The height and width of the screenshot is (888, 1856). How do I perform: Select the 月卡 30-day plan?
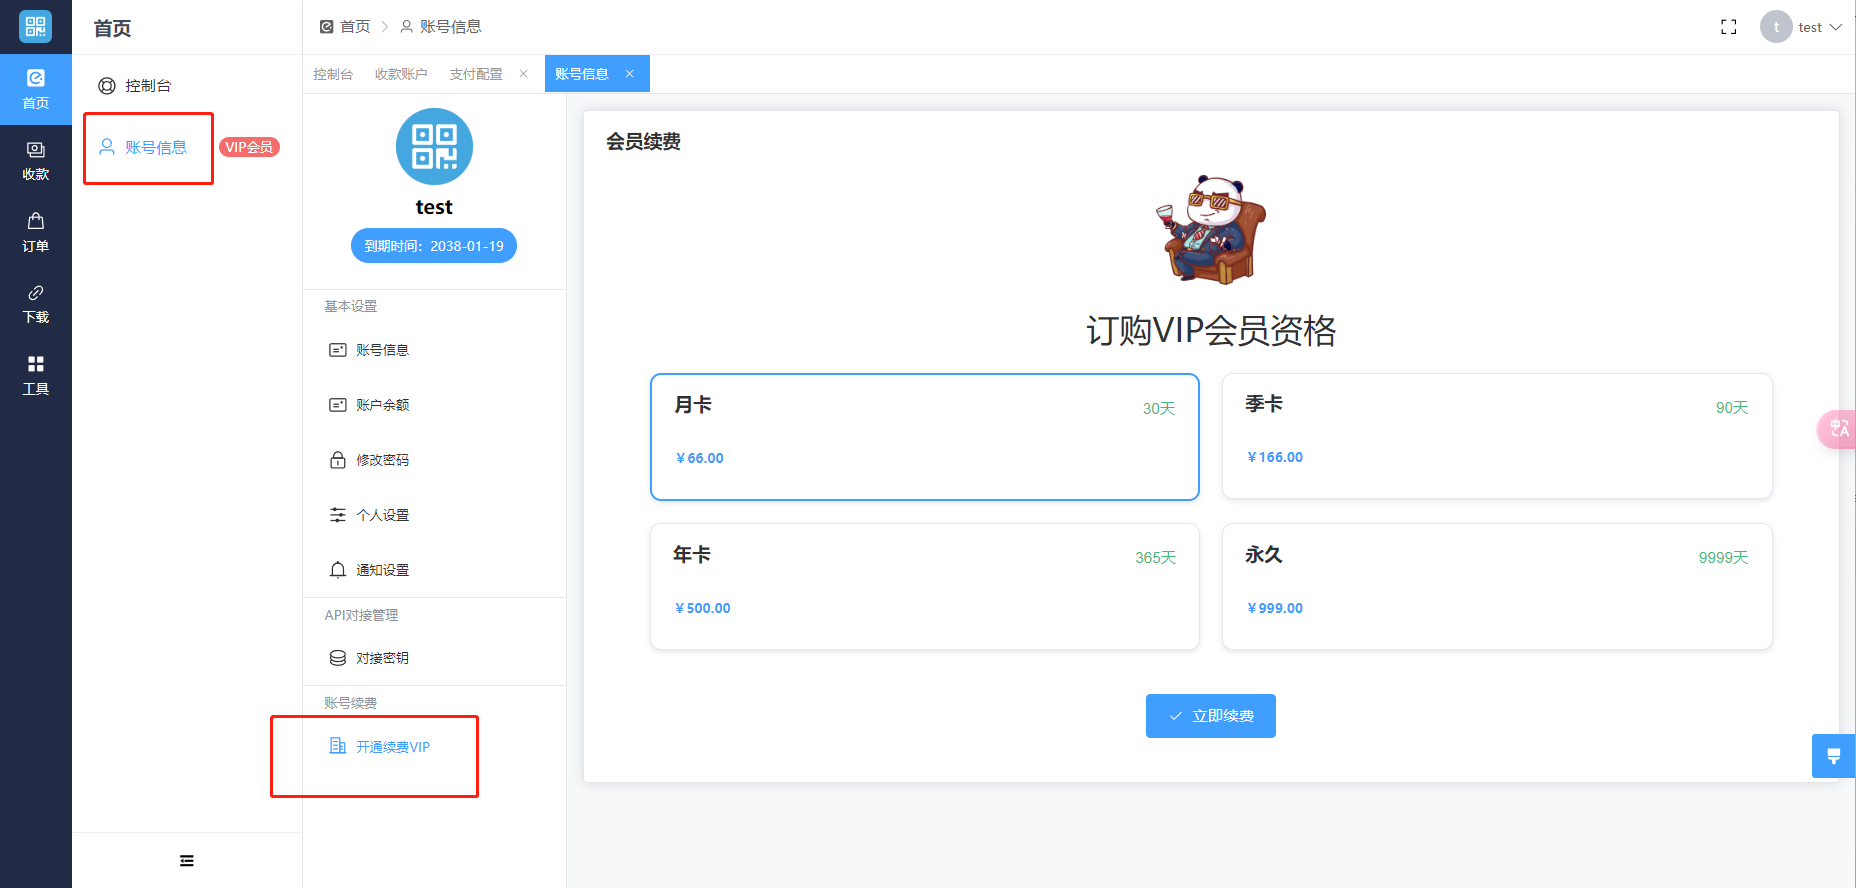point(924,437)
